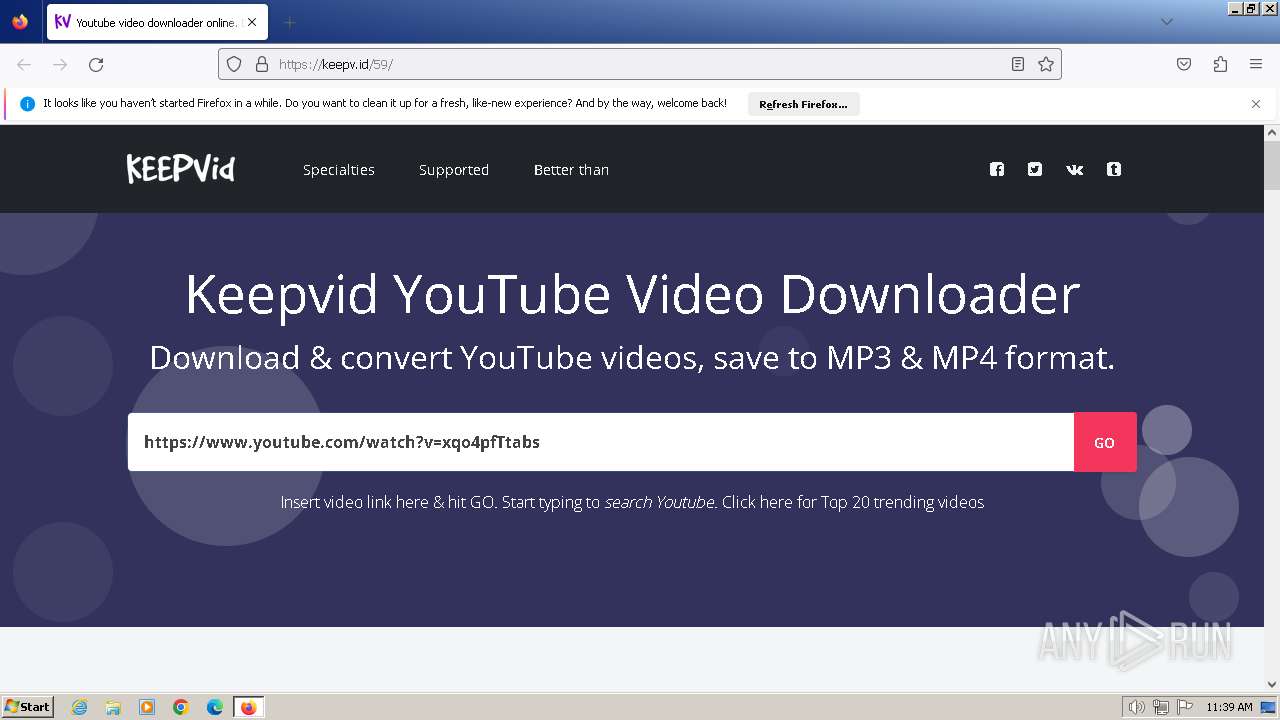Open Chrome from taskbar
The image size is (1280, 720).
pos(181,707)
